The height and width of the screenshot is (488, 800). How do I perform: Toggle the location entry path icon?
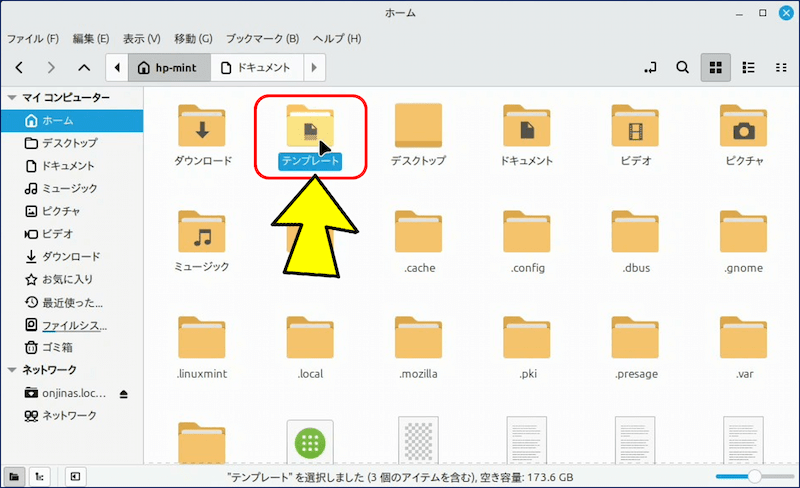point(651,68)
